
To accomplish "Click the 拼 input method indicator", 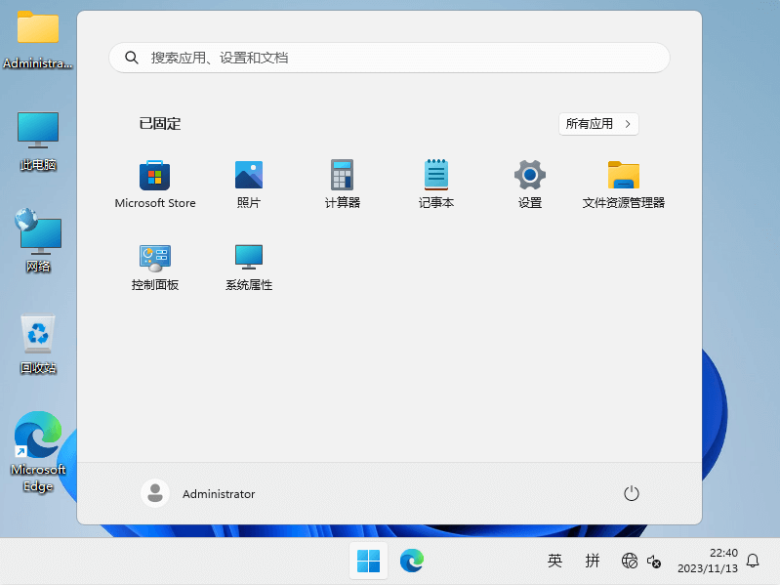I will [592, 561].
